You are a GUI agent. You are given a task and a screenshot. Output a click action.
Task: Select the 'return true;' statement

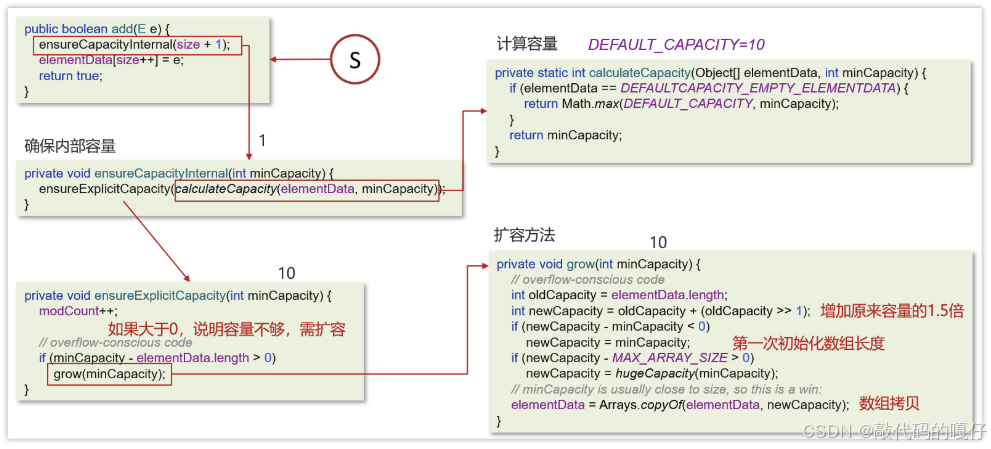pyautogui.click(x=70, y=76)
